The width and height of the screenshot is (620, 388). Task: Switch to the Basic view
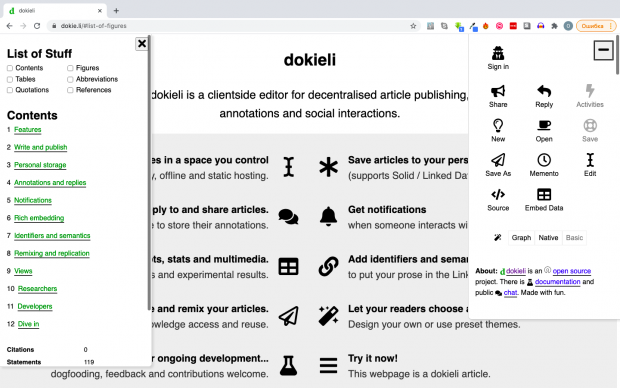coord(574,238)
